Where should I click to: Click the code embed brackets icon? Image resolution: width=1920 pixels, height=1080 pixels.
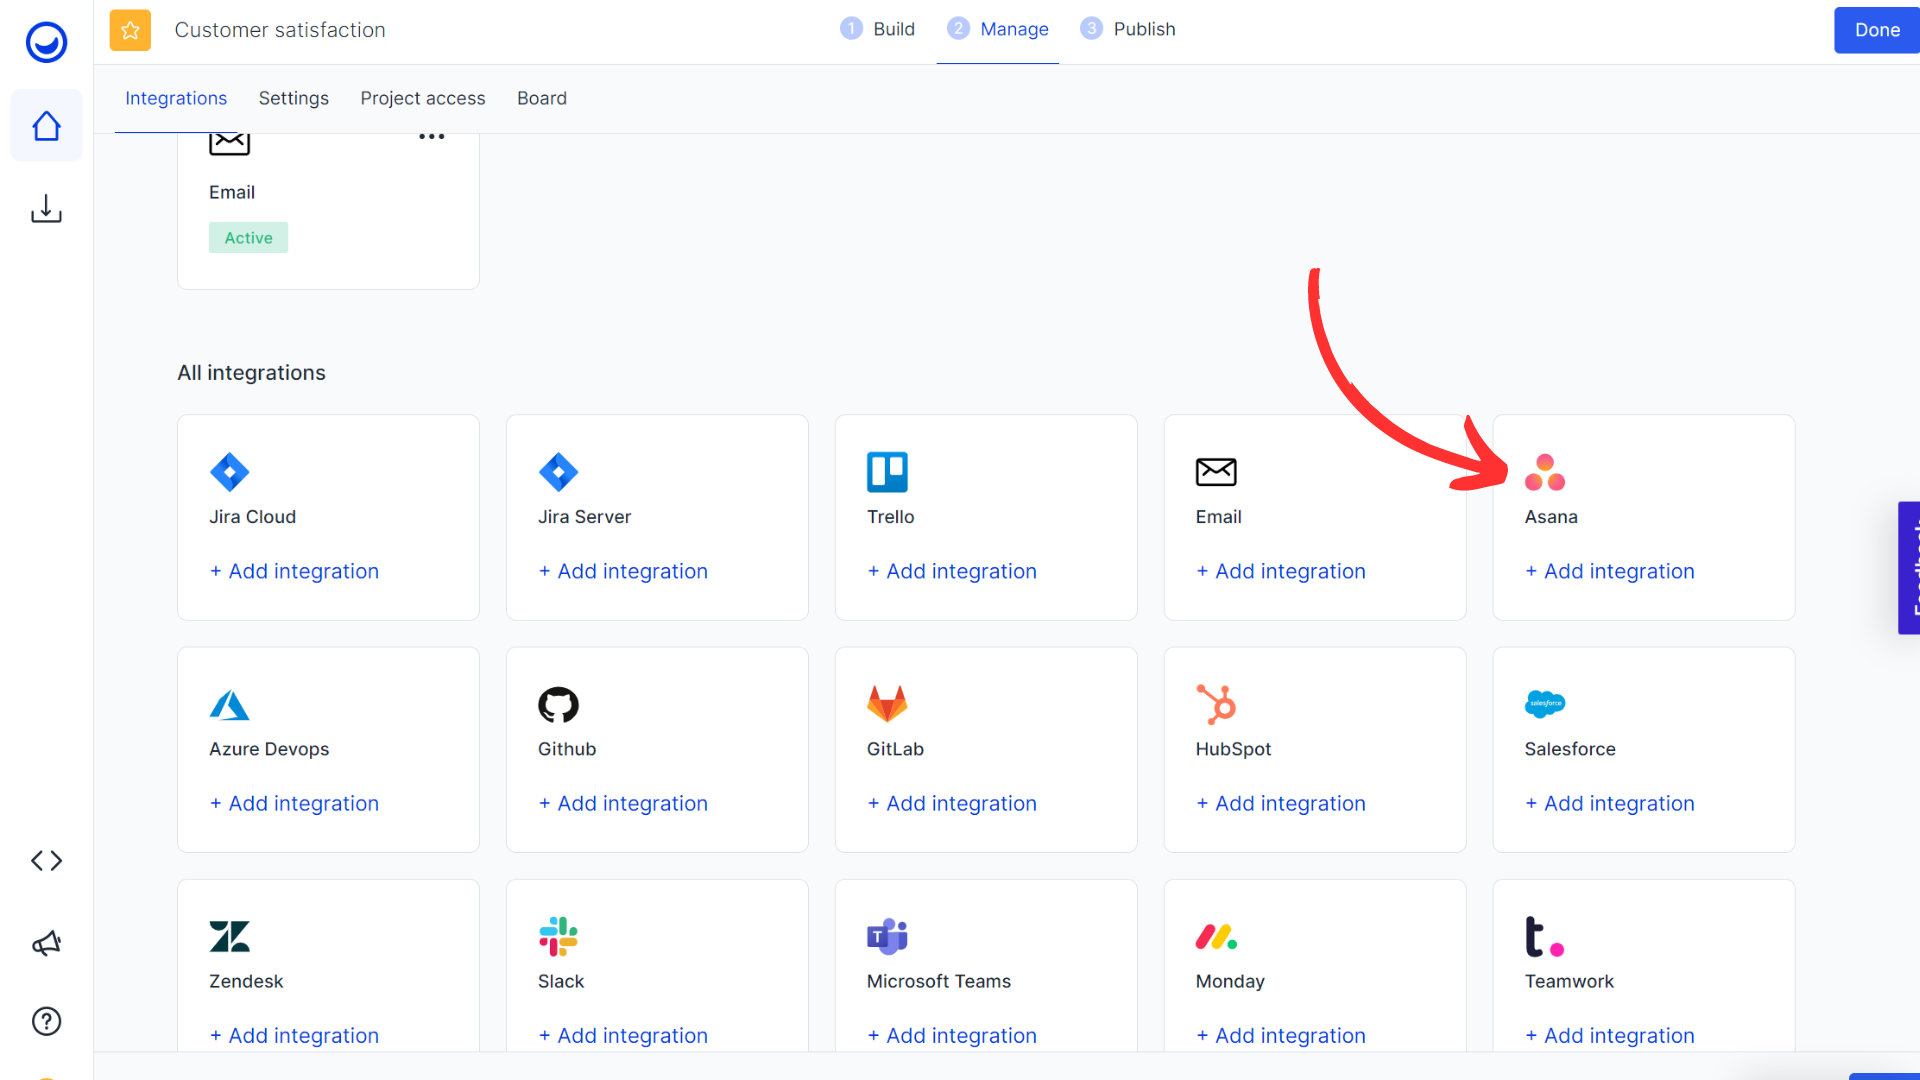(46, 861)
